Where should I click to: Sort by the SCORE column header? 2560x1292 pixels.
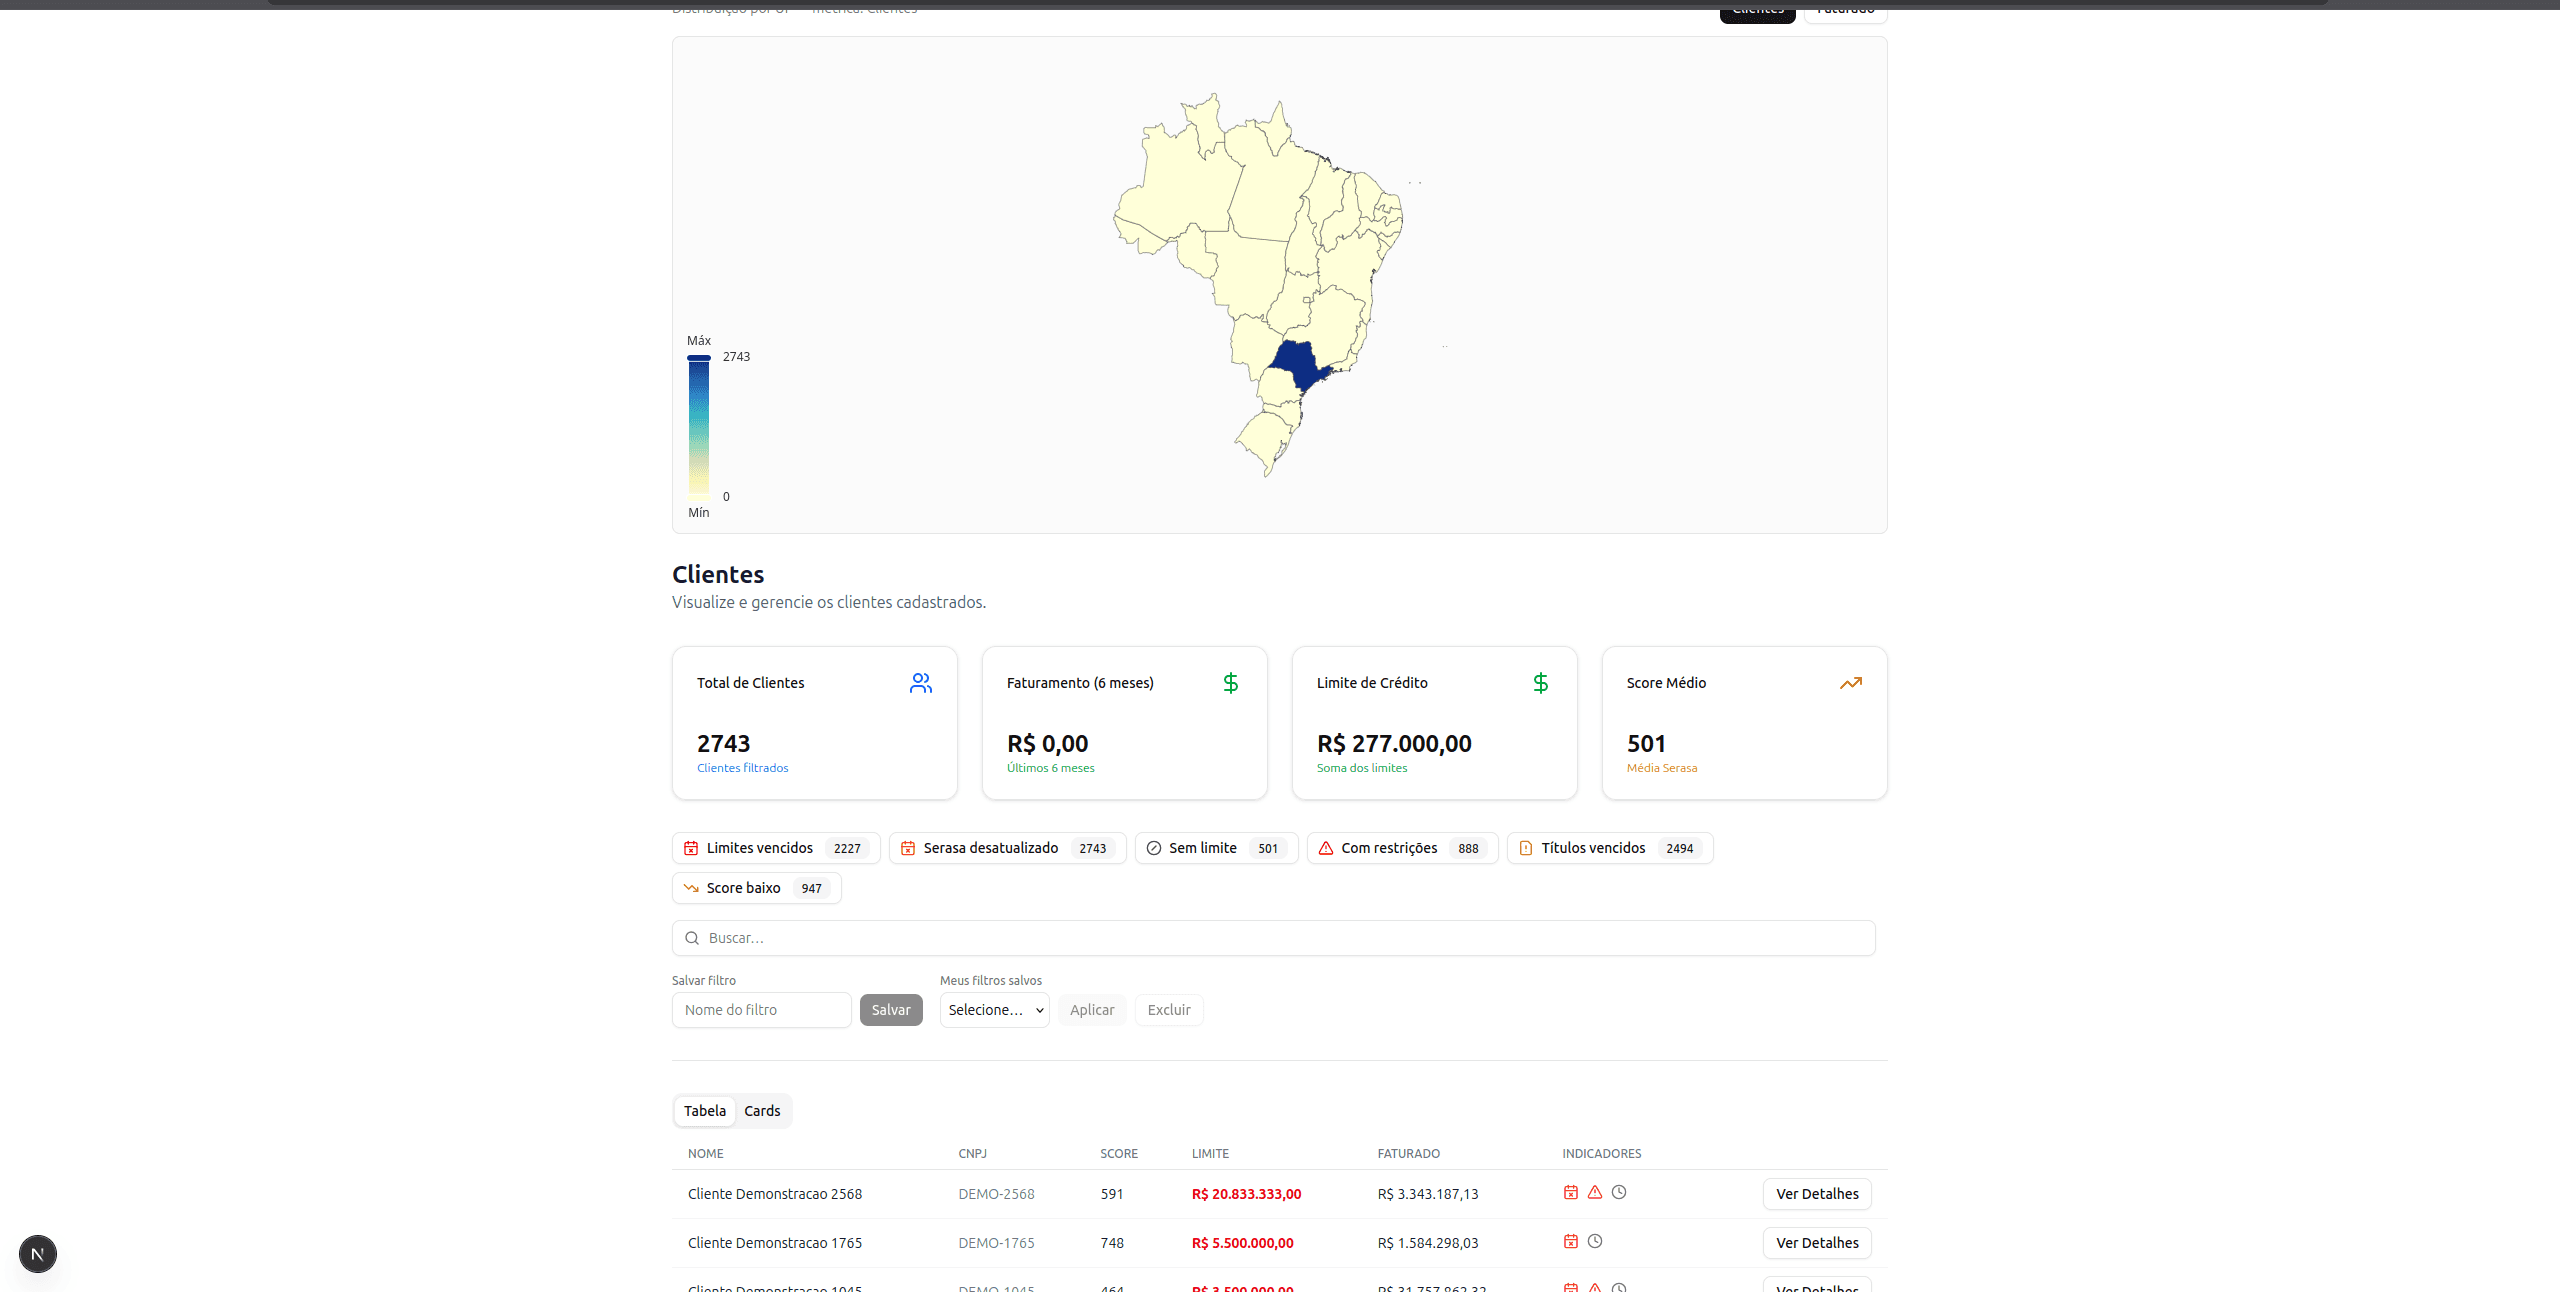[x=1119, y=1154]
